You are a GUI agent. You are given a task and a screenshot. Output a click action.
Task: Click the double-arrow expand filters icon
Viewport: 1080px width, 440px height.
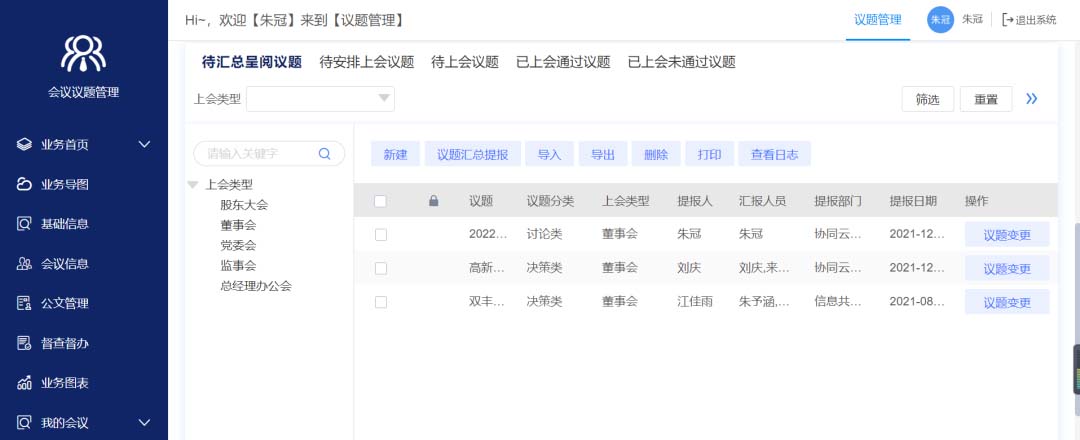1032,99
